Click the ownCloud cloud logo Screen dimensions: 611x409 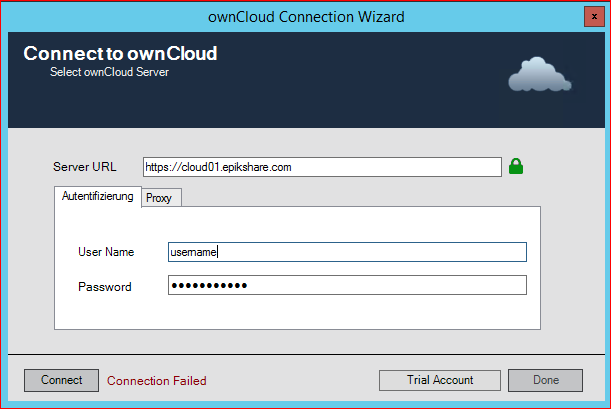point(540,74)
